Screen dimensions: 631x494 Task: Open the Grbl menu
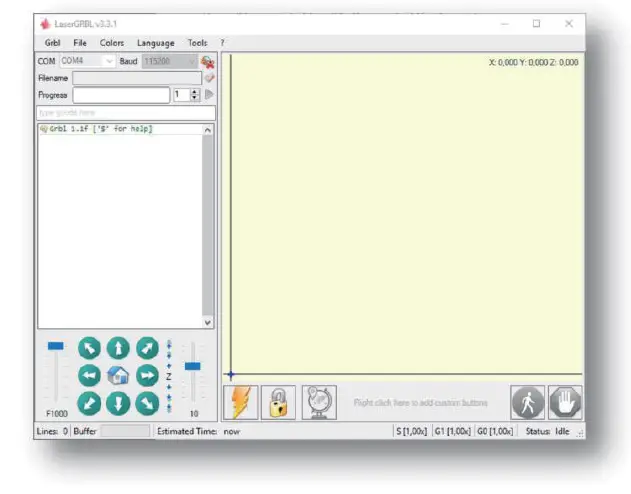[53, 43]
